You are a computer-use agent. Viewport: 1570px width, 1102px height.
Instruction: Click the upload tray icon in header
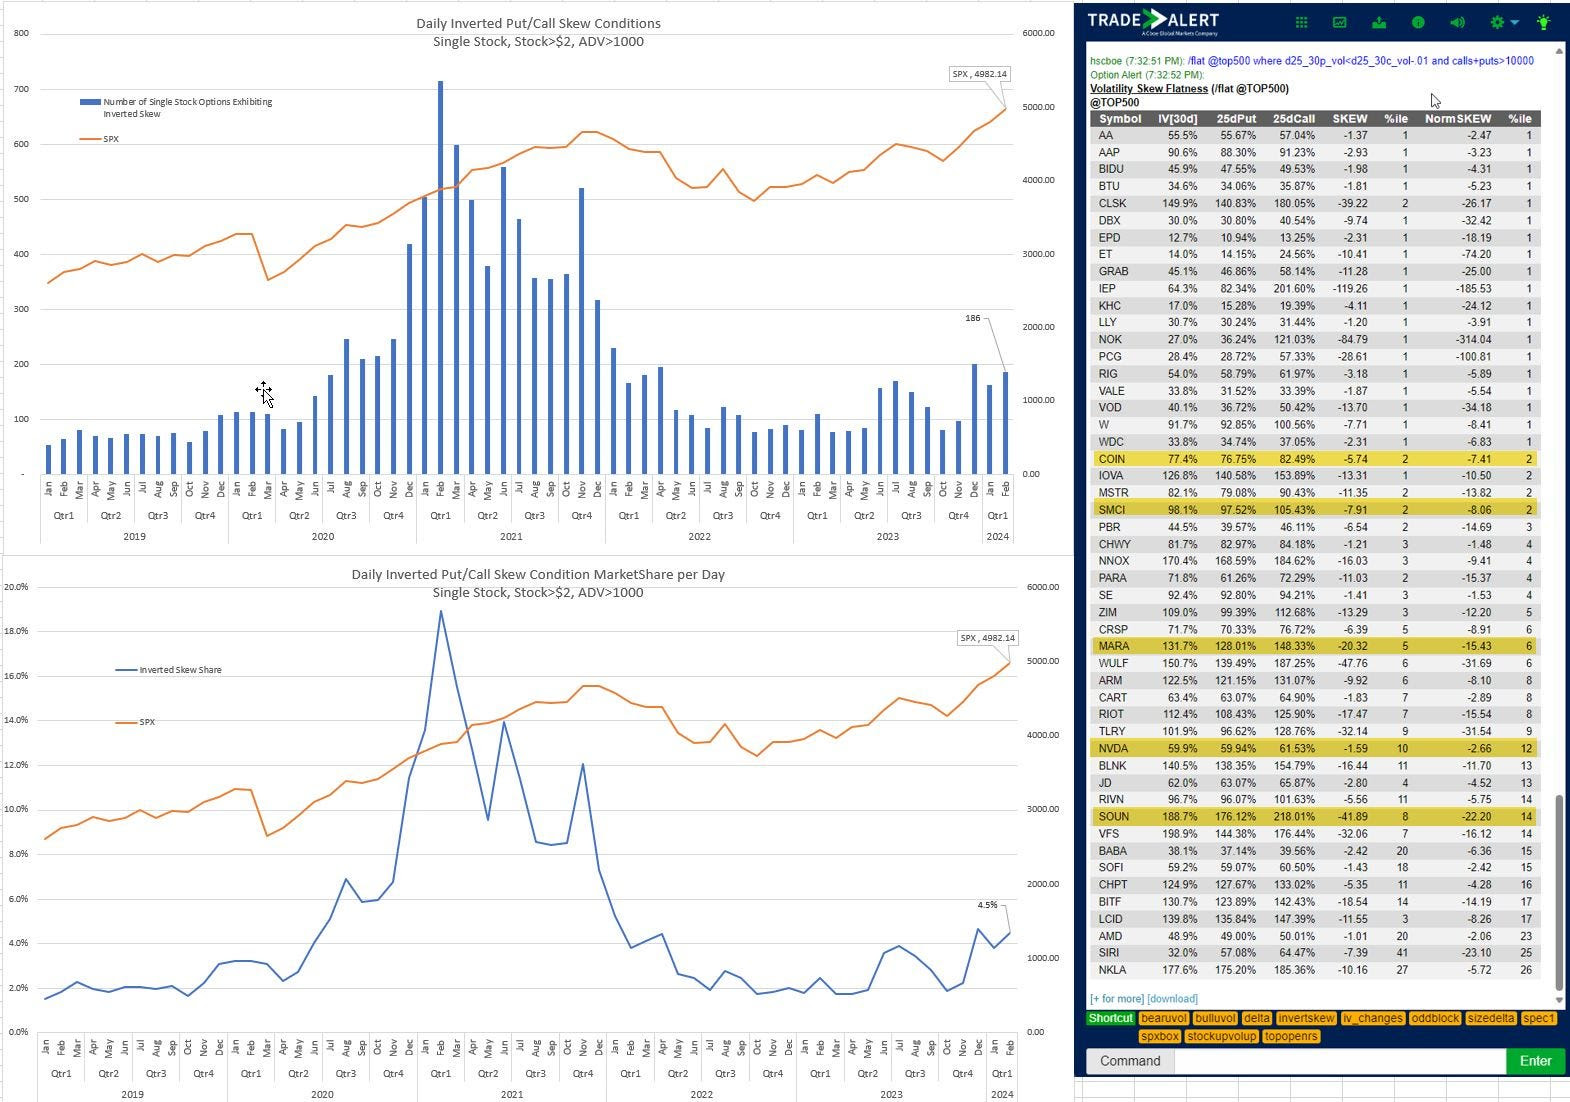coord(1379,22)
